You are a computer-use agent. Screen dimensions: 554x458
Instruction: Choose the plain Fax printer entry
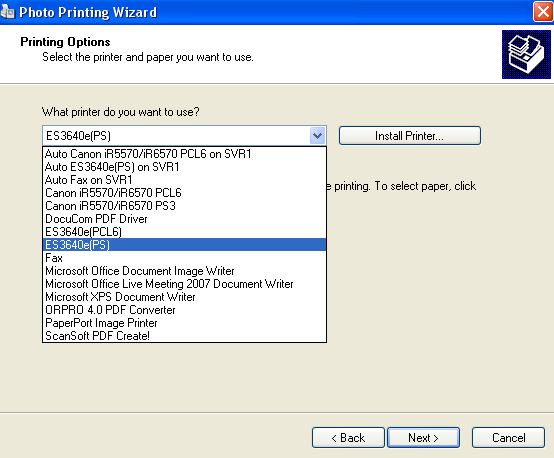[x=184, y=258]
